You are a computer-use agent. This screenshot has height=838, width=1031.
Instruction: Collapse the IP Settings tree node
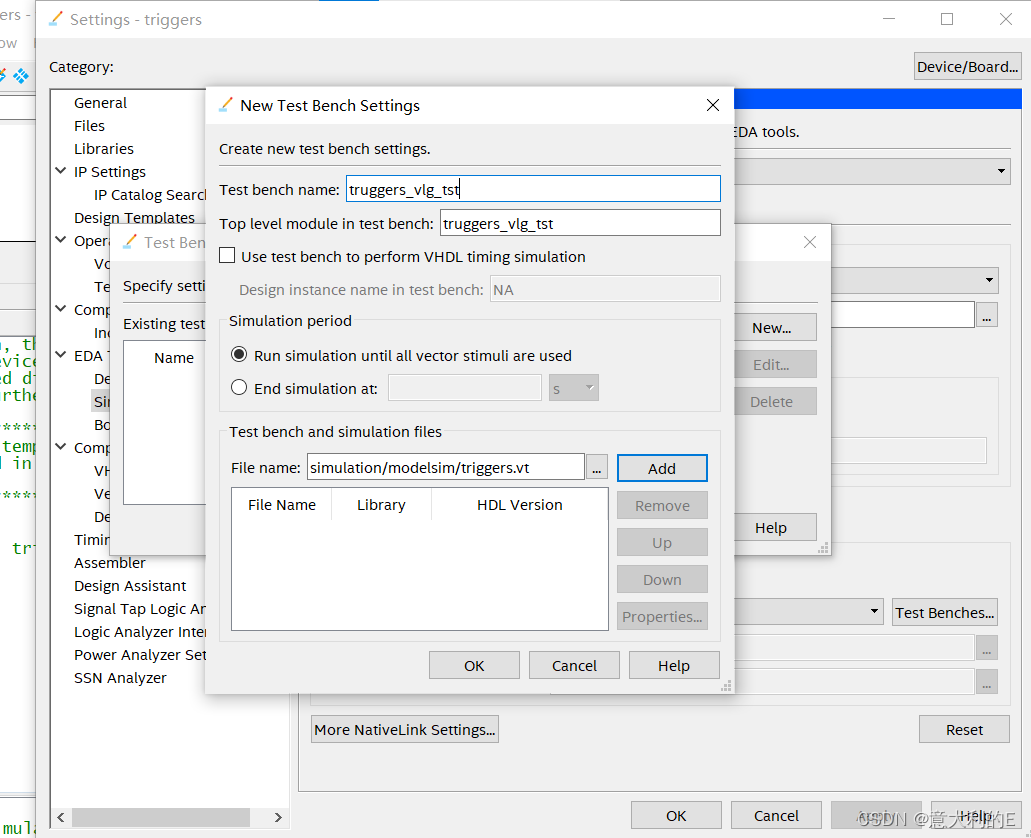pos(60,171)
